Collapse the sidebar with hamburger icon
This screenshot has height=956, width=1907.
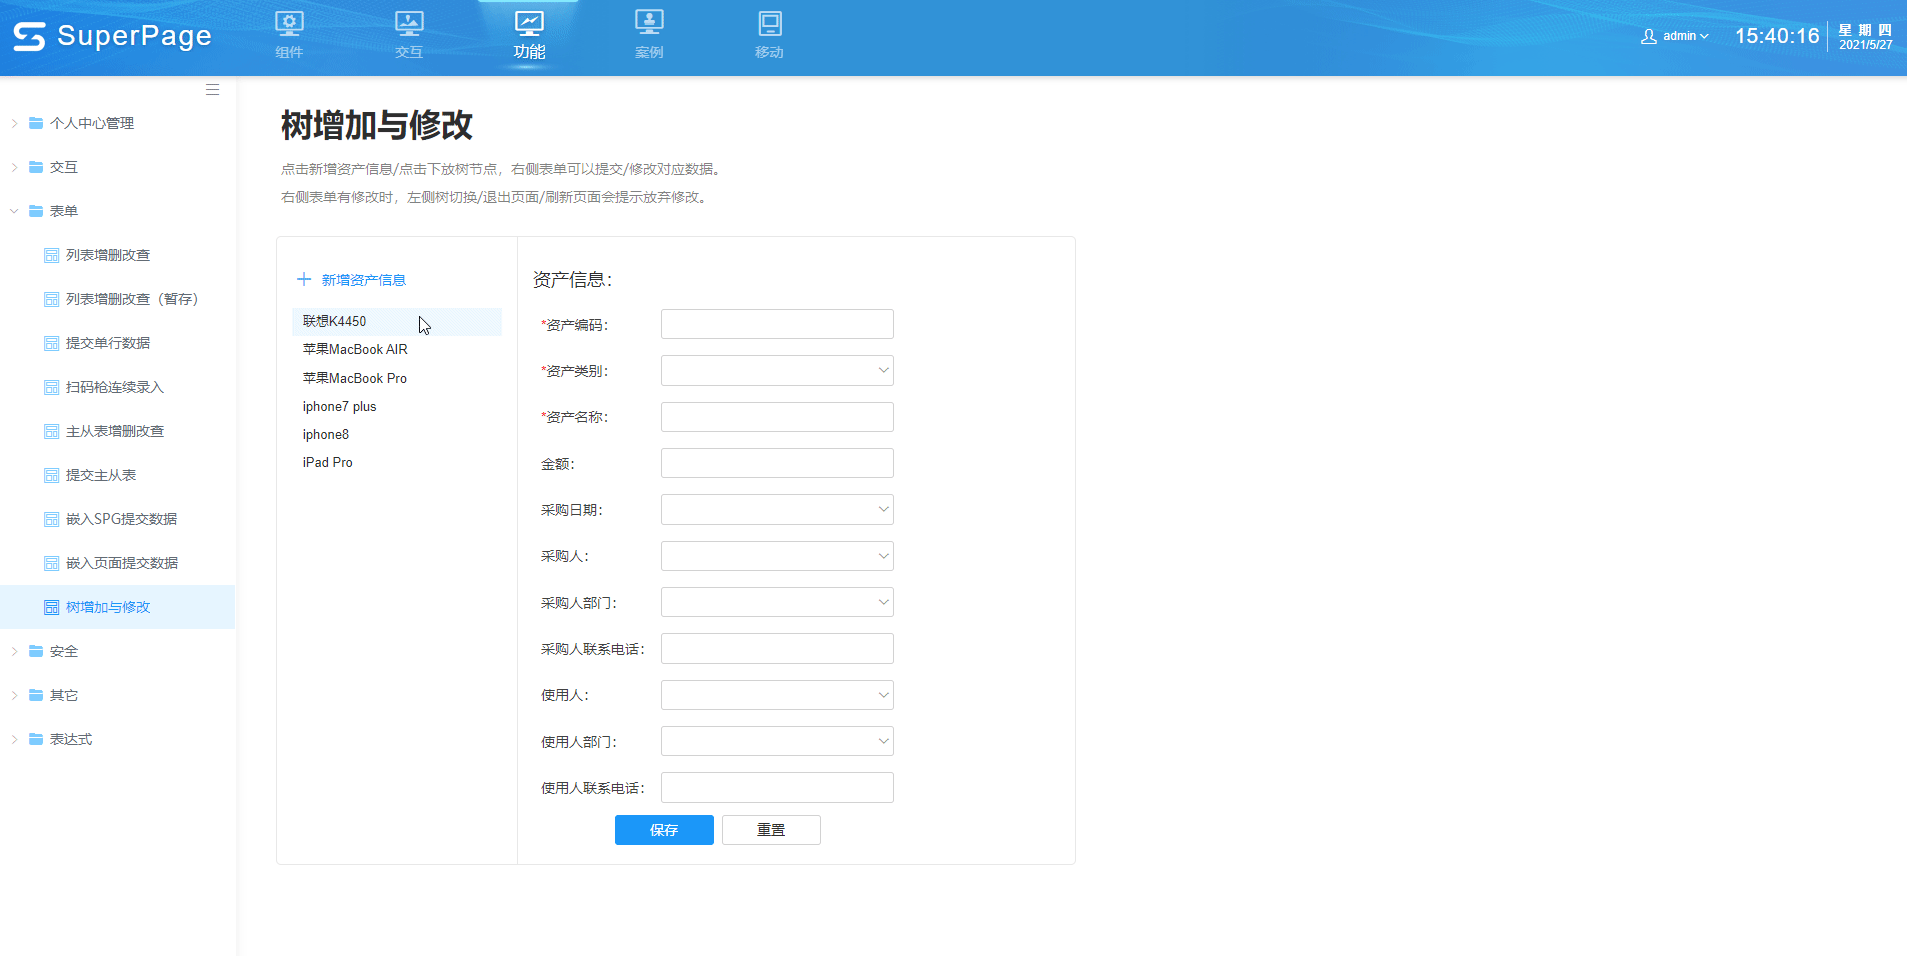pos(212,90)
